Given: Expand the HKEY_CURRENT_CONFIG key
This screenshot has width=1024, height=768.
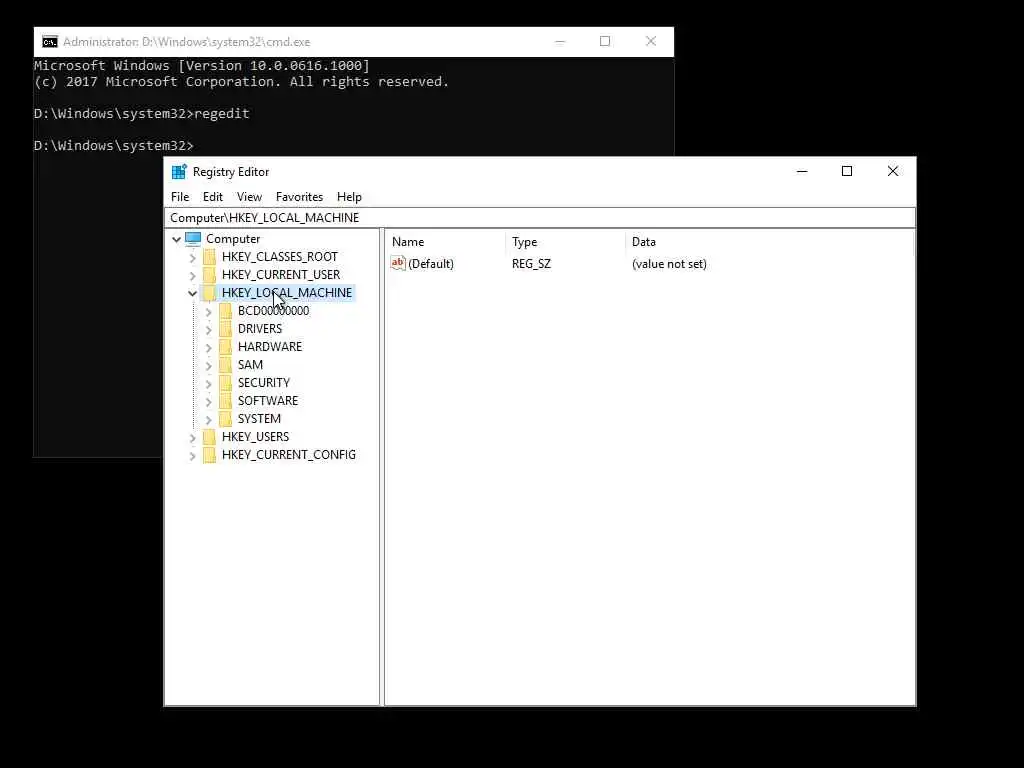Looking at the screenshot, I should pyautogui.click(x=193, y=455).
